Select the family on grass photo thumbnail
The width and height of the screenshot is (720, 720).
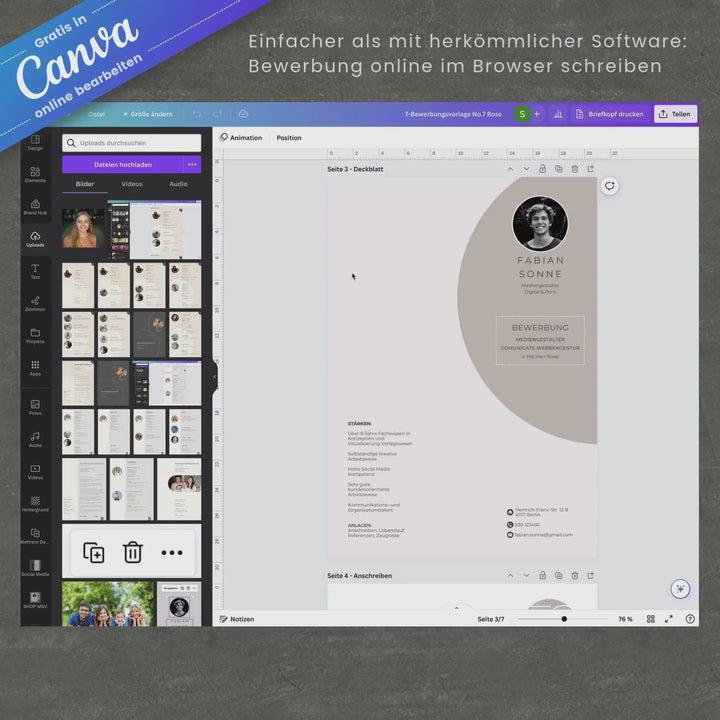point(108,604)
